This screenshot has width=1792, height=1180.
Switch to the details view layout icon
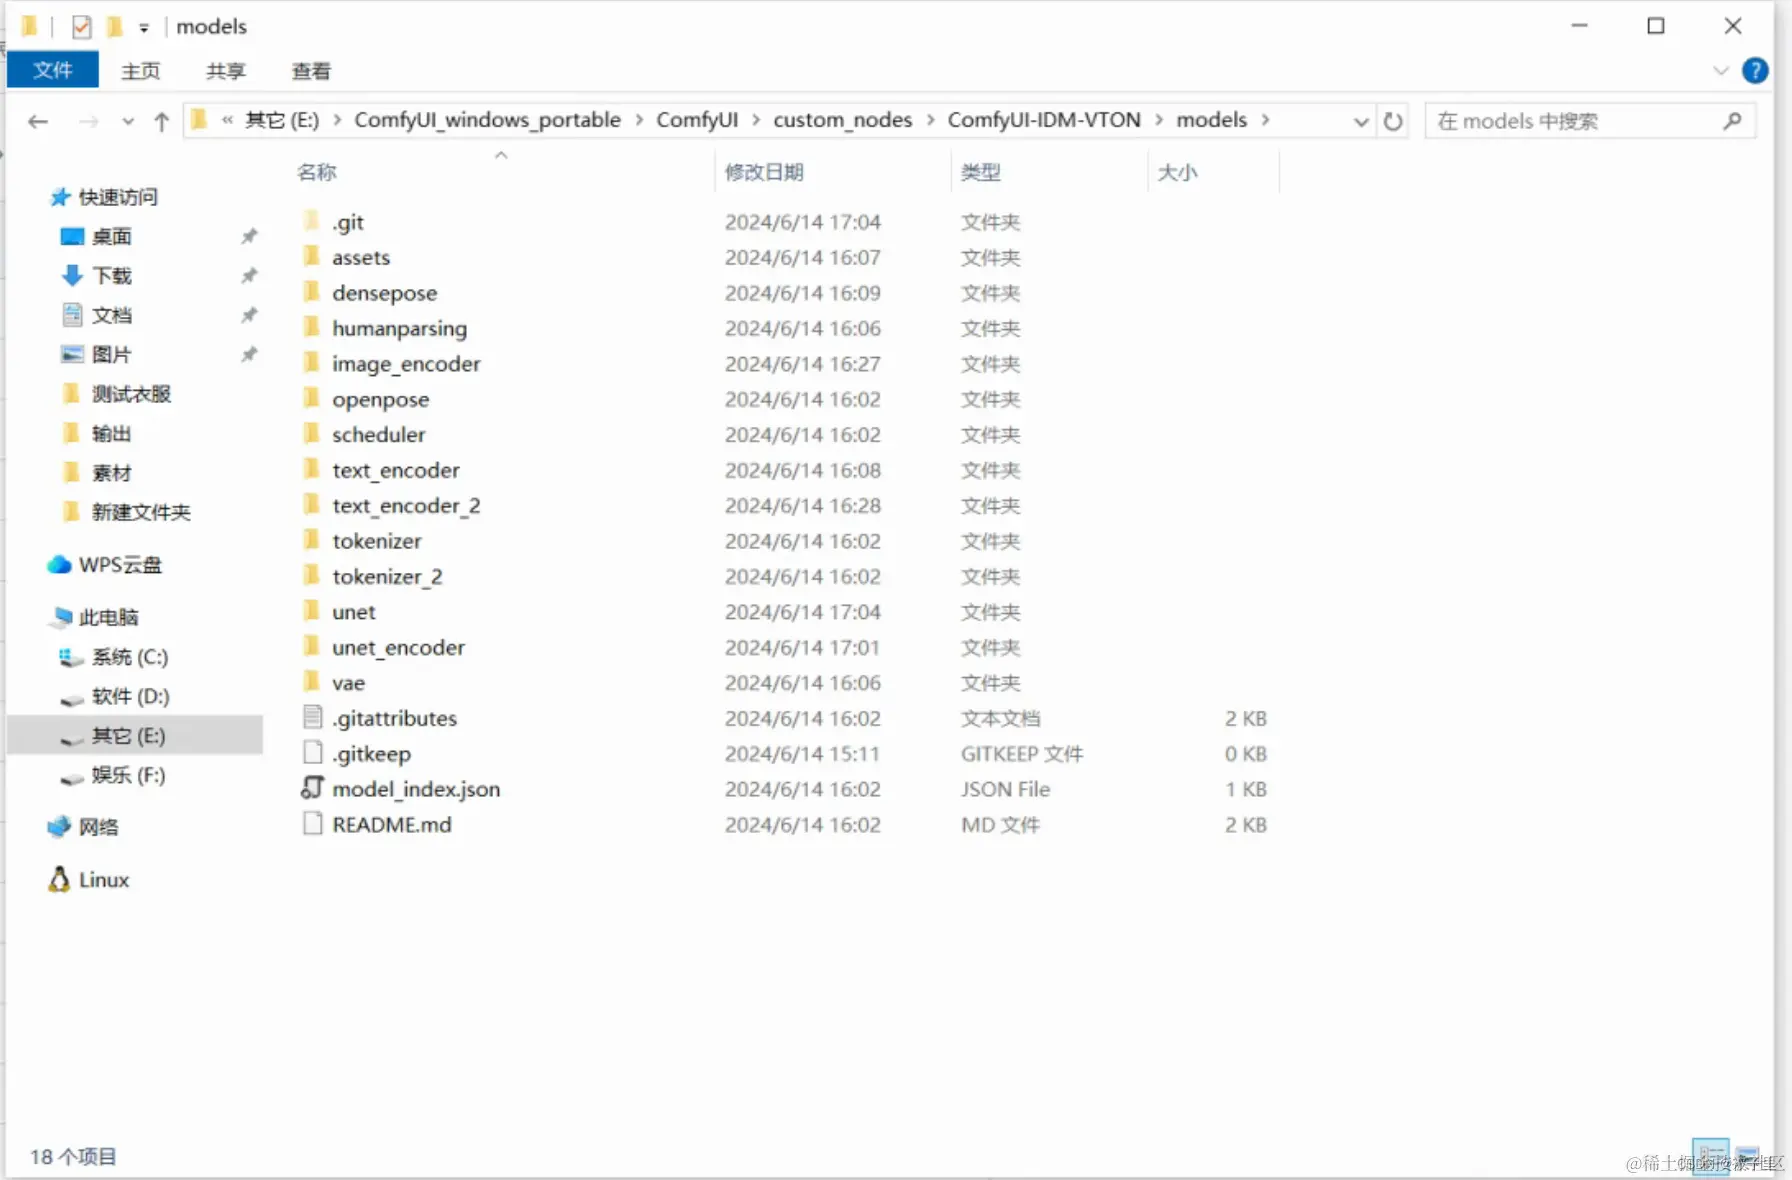coord(1710,1154)
